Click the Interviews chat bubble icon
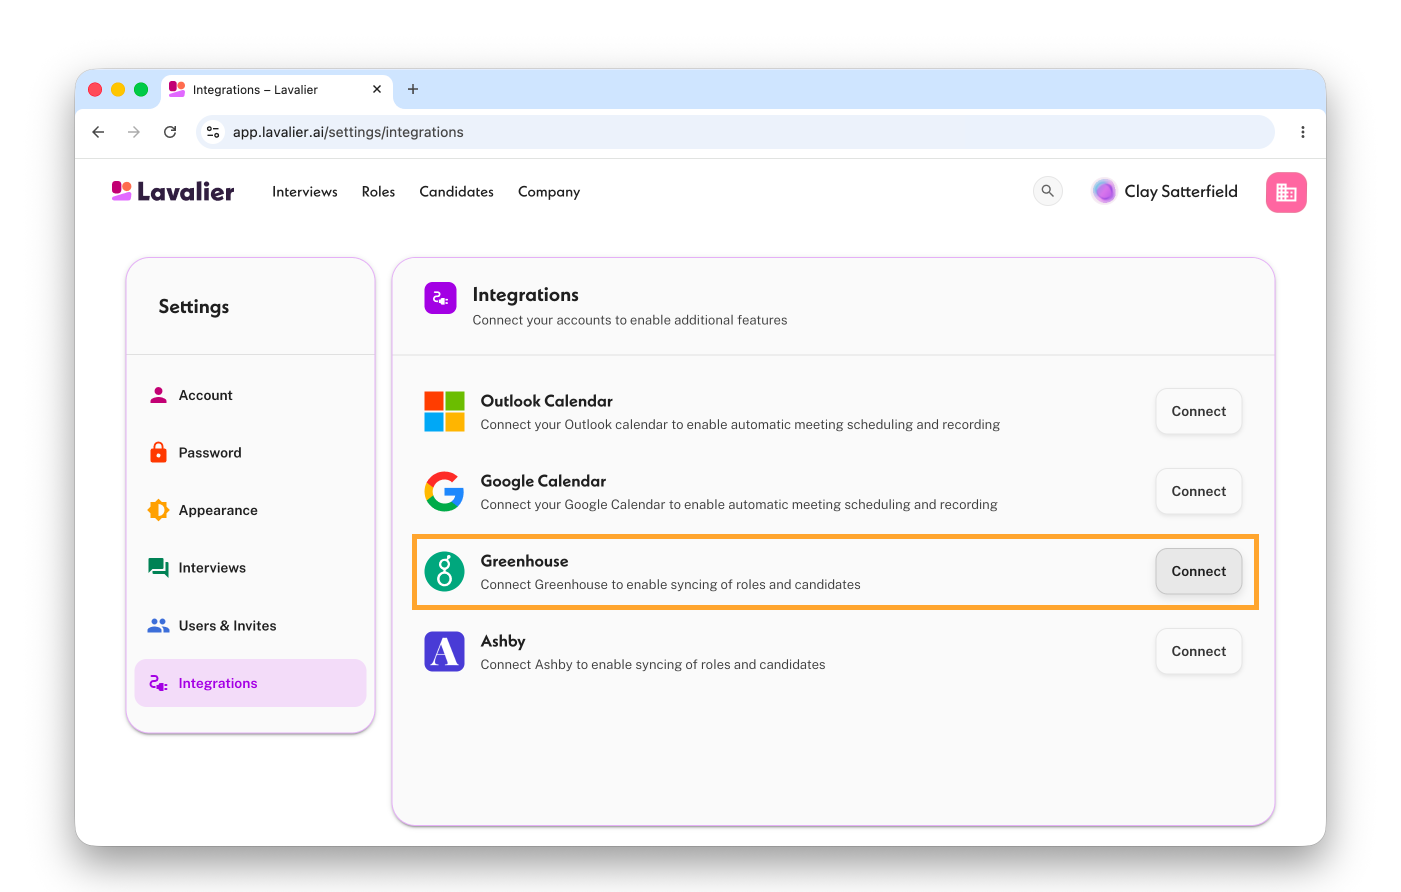The width and height of the screenshot is (1401, 892). pyautogui.click(x=158, y=568)
